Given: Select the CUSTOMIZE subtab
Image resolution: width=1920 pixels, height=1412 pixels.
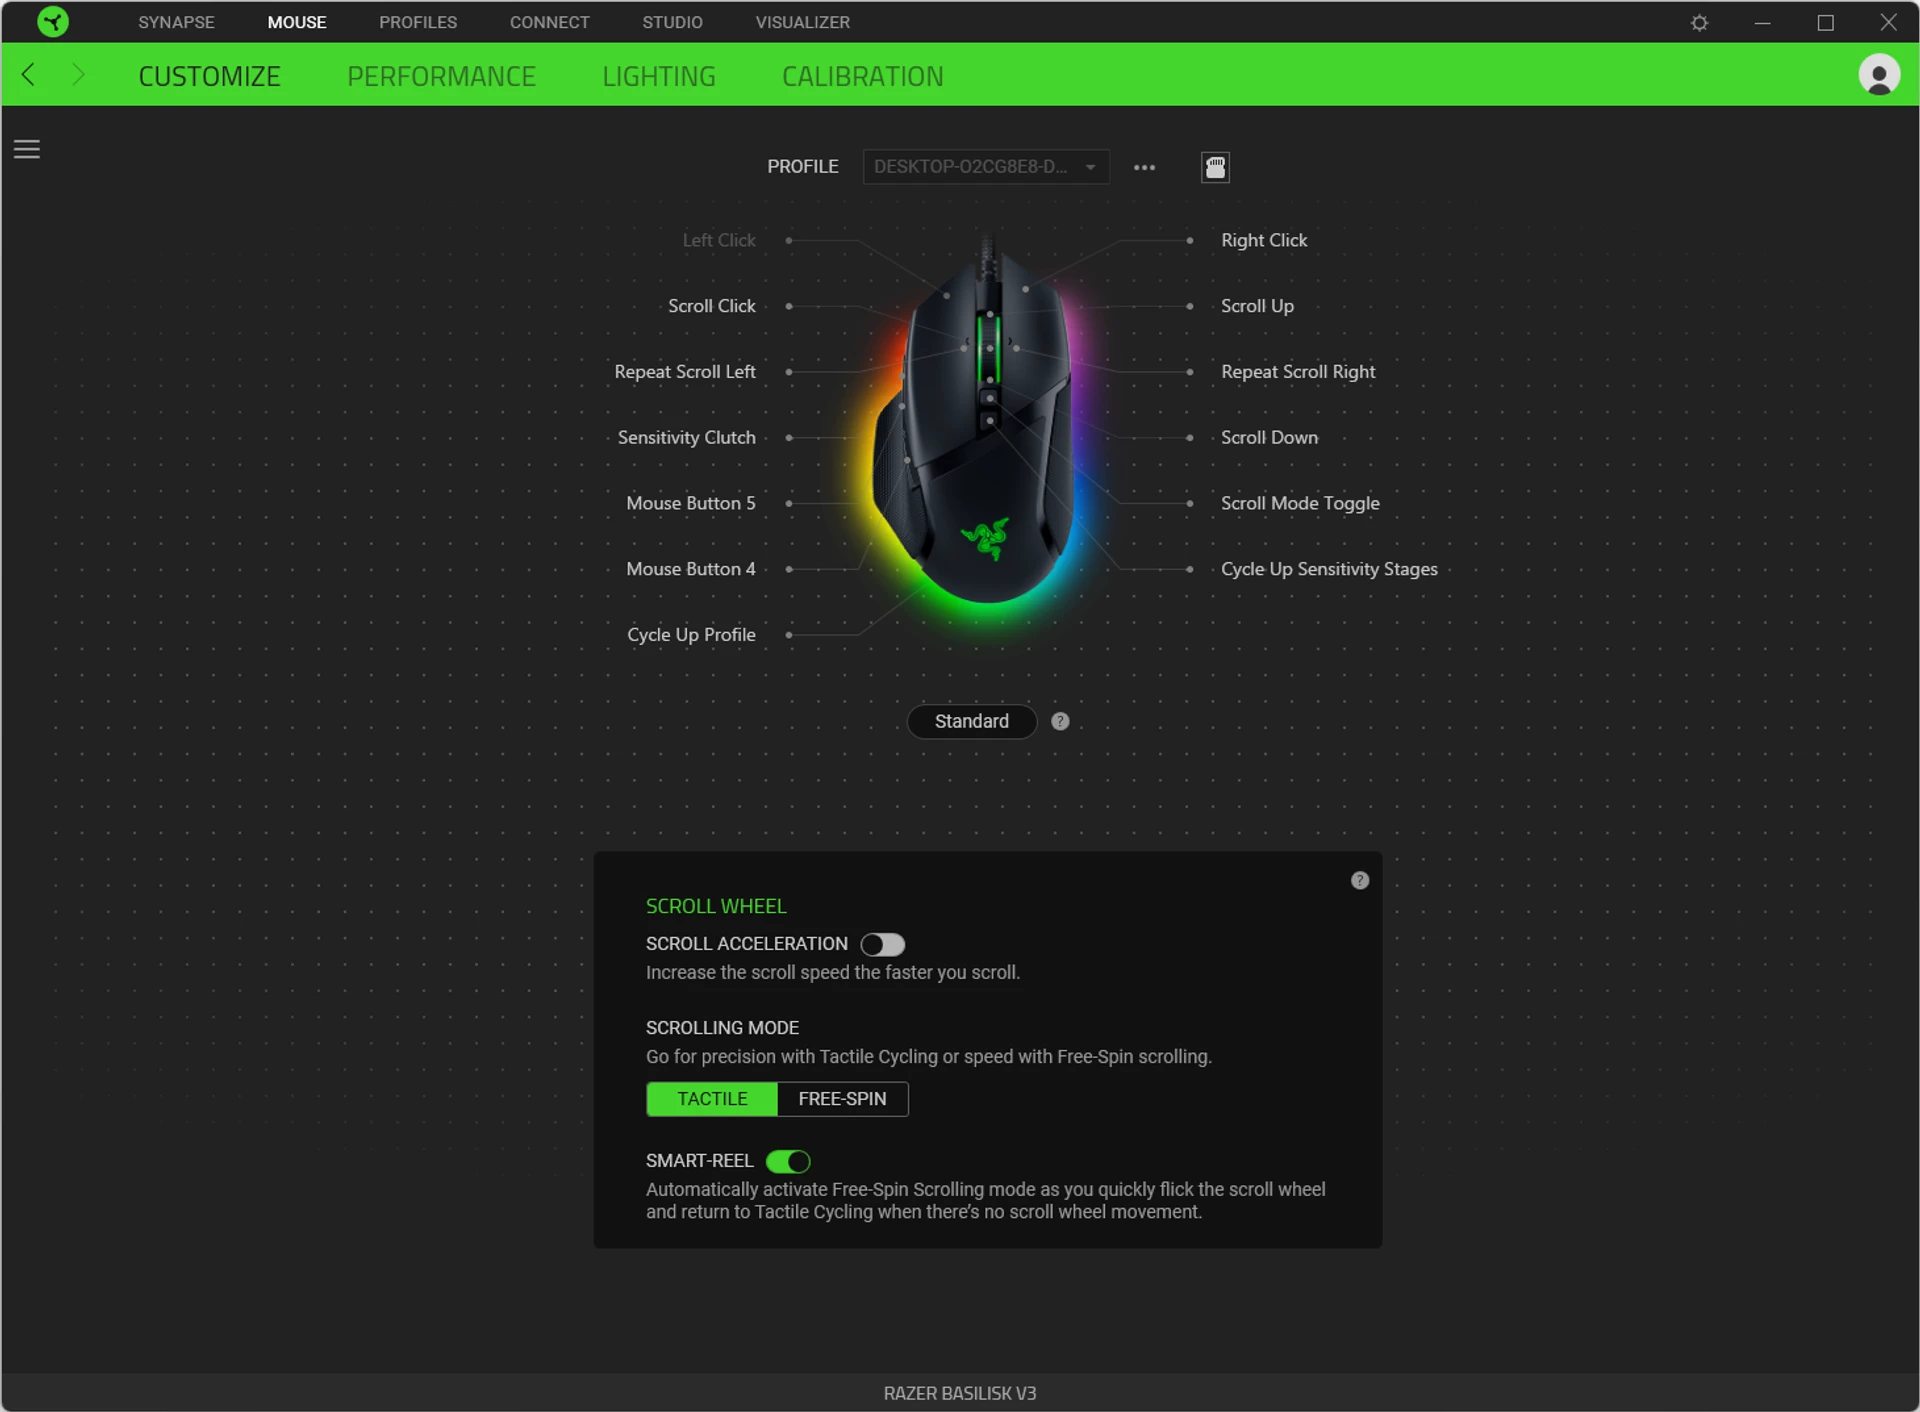Looking at the screenshot, I should [209, 76].
